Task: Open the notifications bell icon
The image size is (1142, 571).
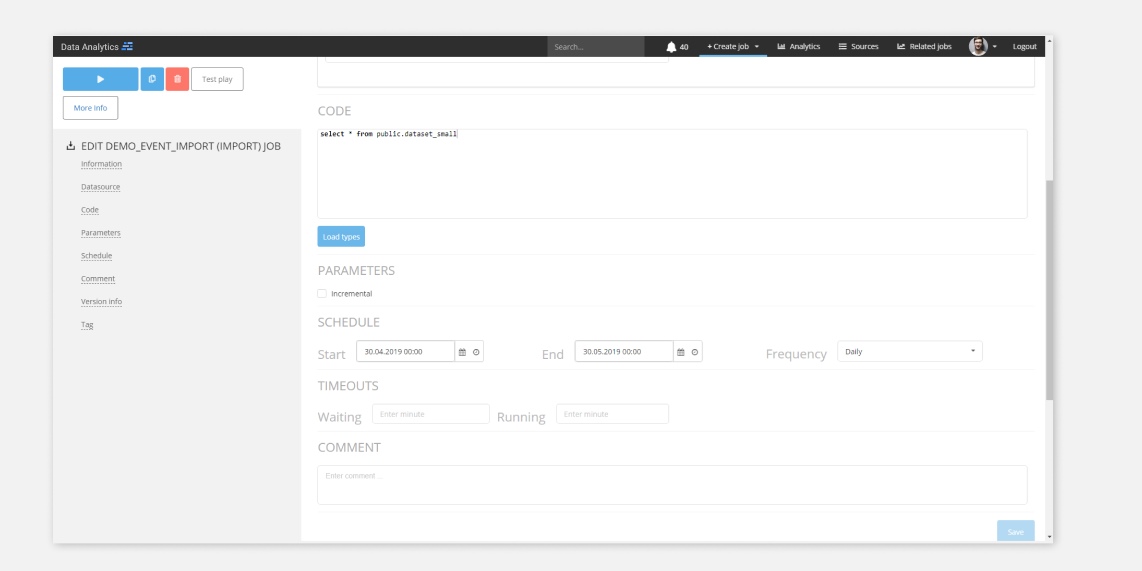Action: click(x=670, y=46)
